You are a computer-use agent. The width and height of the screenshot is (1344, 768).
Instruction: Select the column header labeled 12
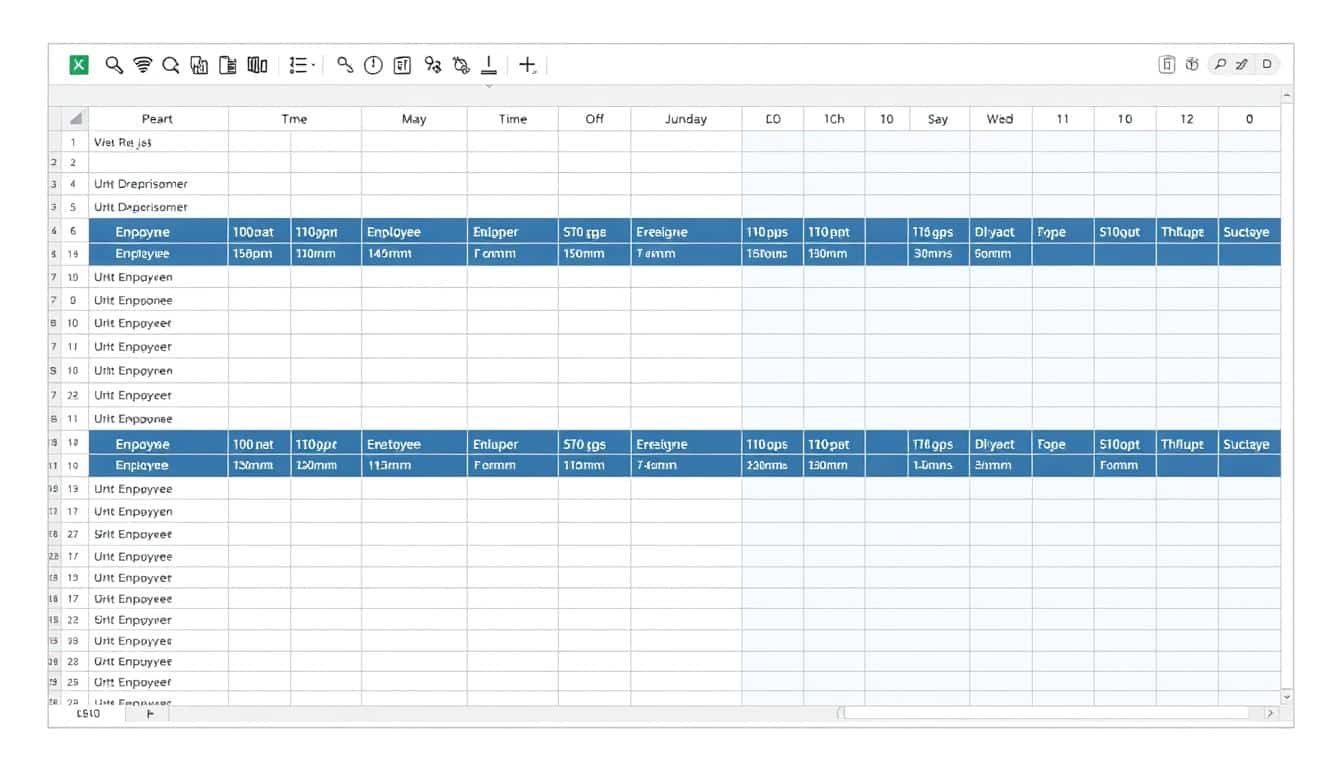point(1187,118)
